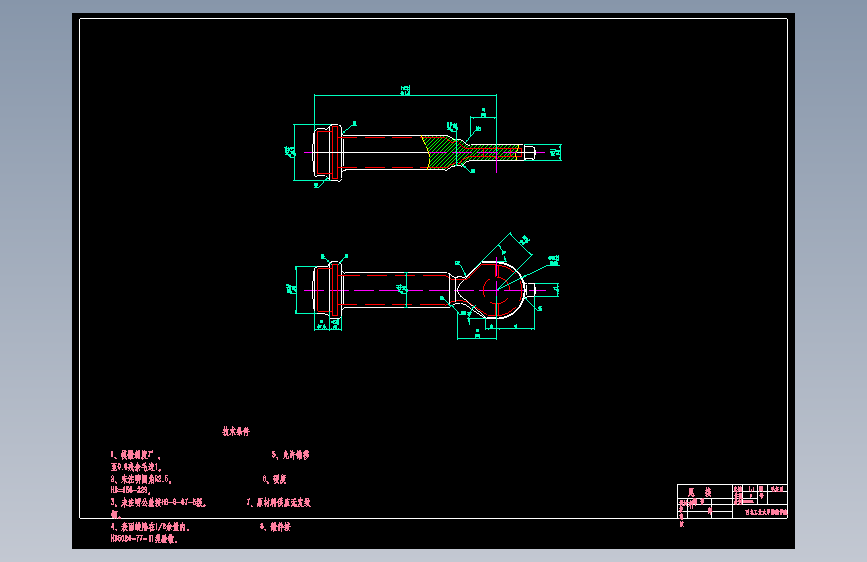867x562 pixels.
Task: Click the angled dimension above the eye head
Action: [x=521, y=243]
